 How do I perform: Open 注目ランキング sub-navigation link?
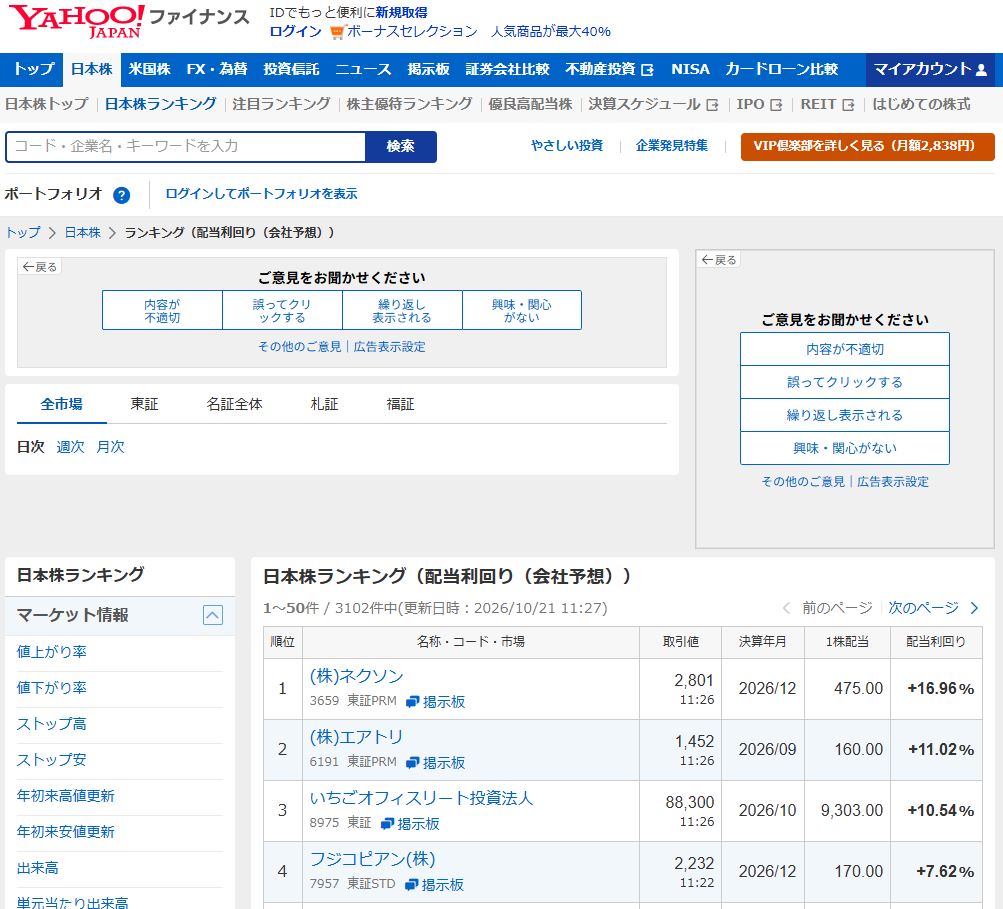281,104
